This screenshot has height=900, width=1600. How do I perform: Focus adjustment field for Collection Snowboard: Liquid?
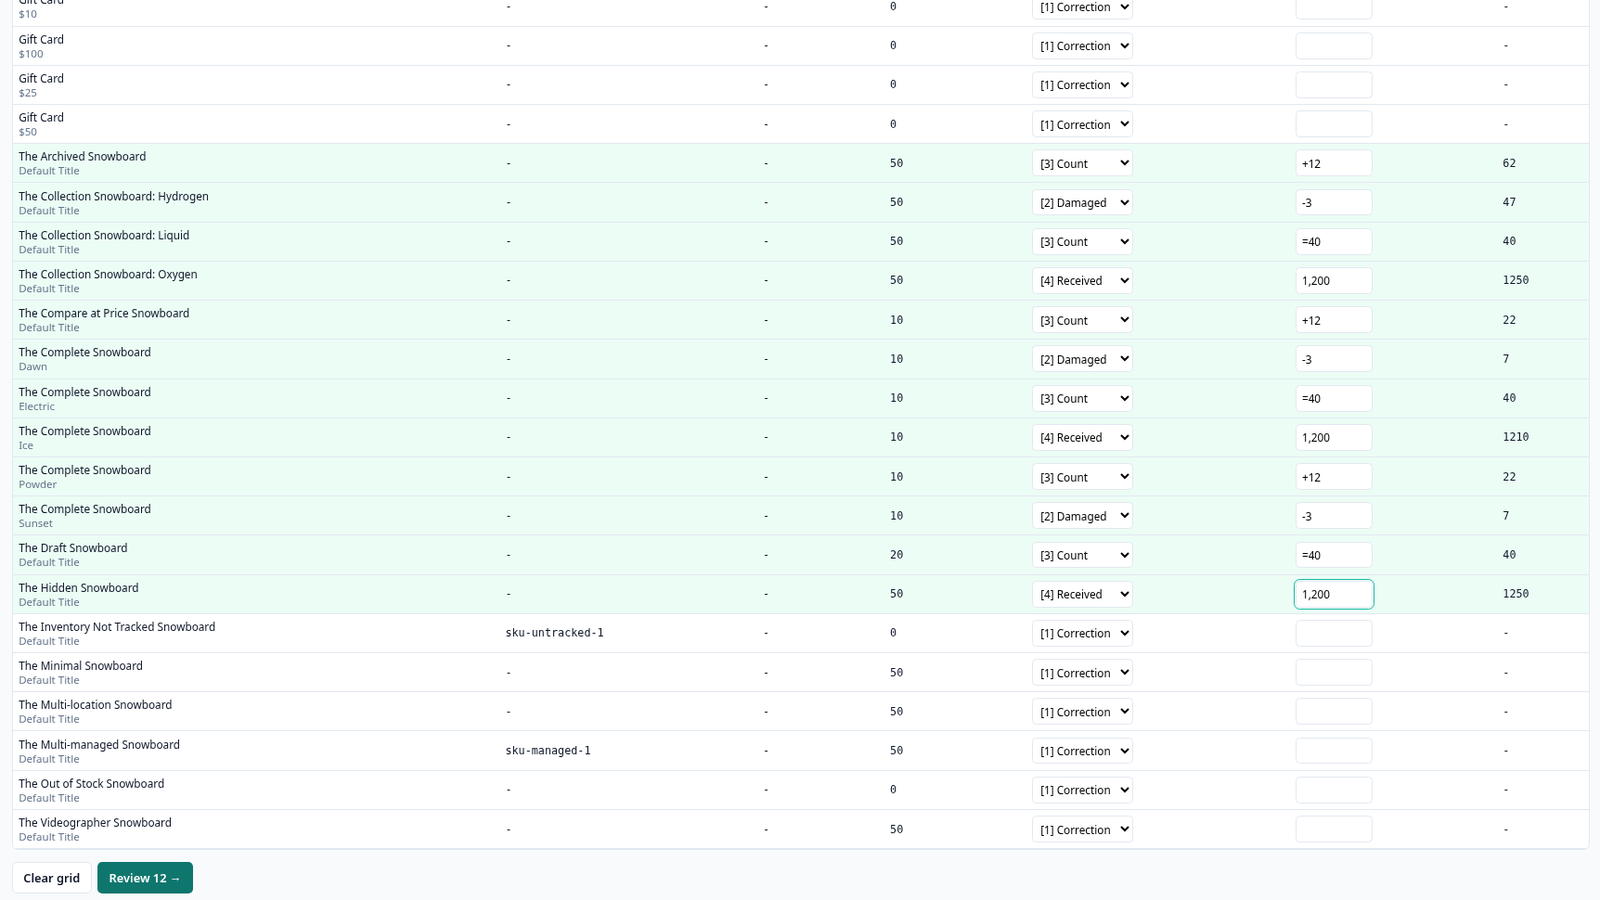click(x=1334, y=241)
